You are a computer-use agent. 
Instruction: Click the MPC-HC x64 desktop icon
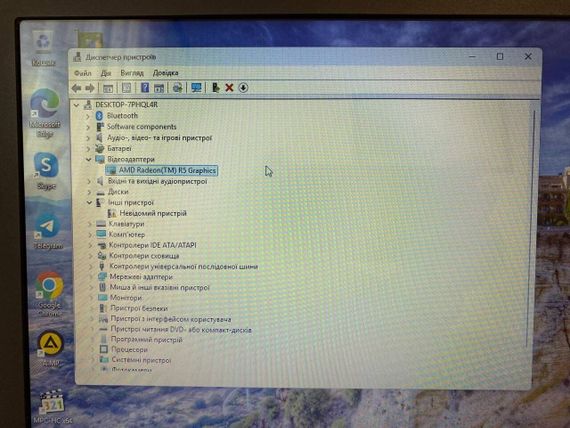tap(52, 407)
